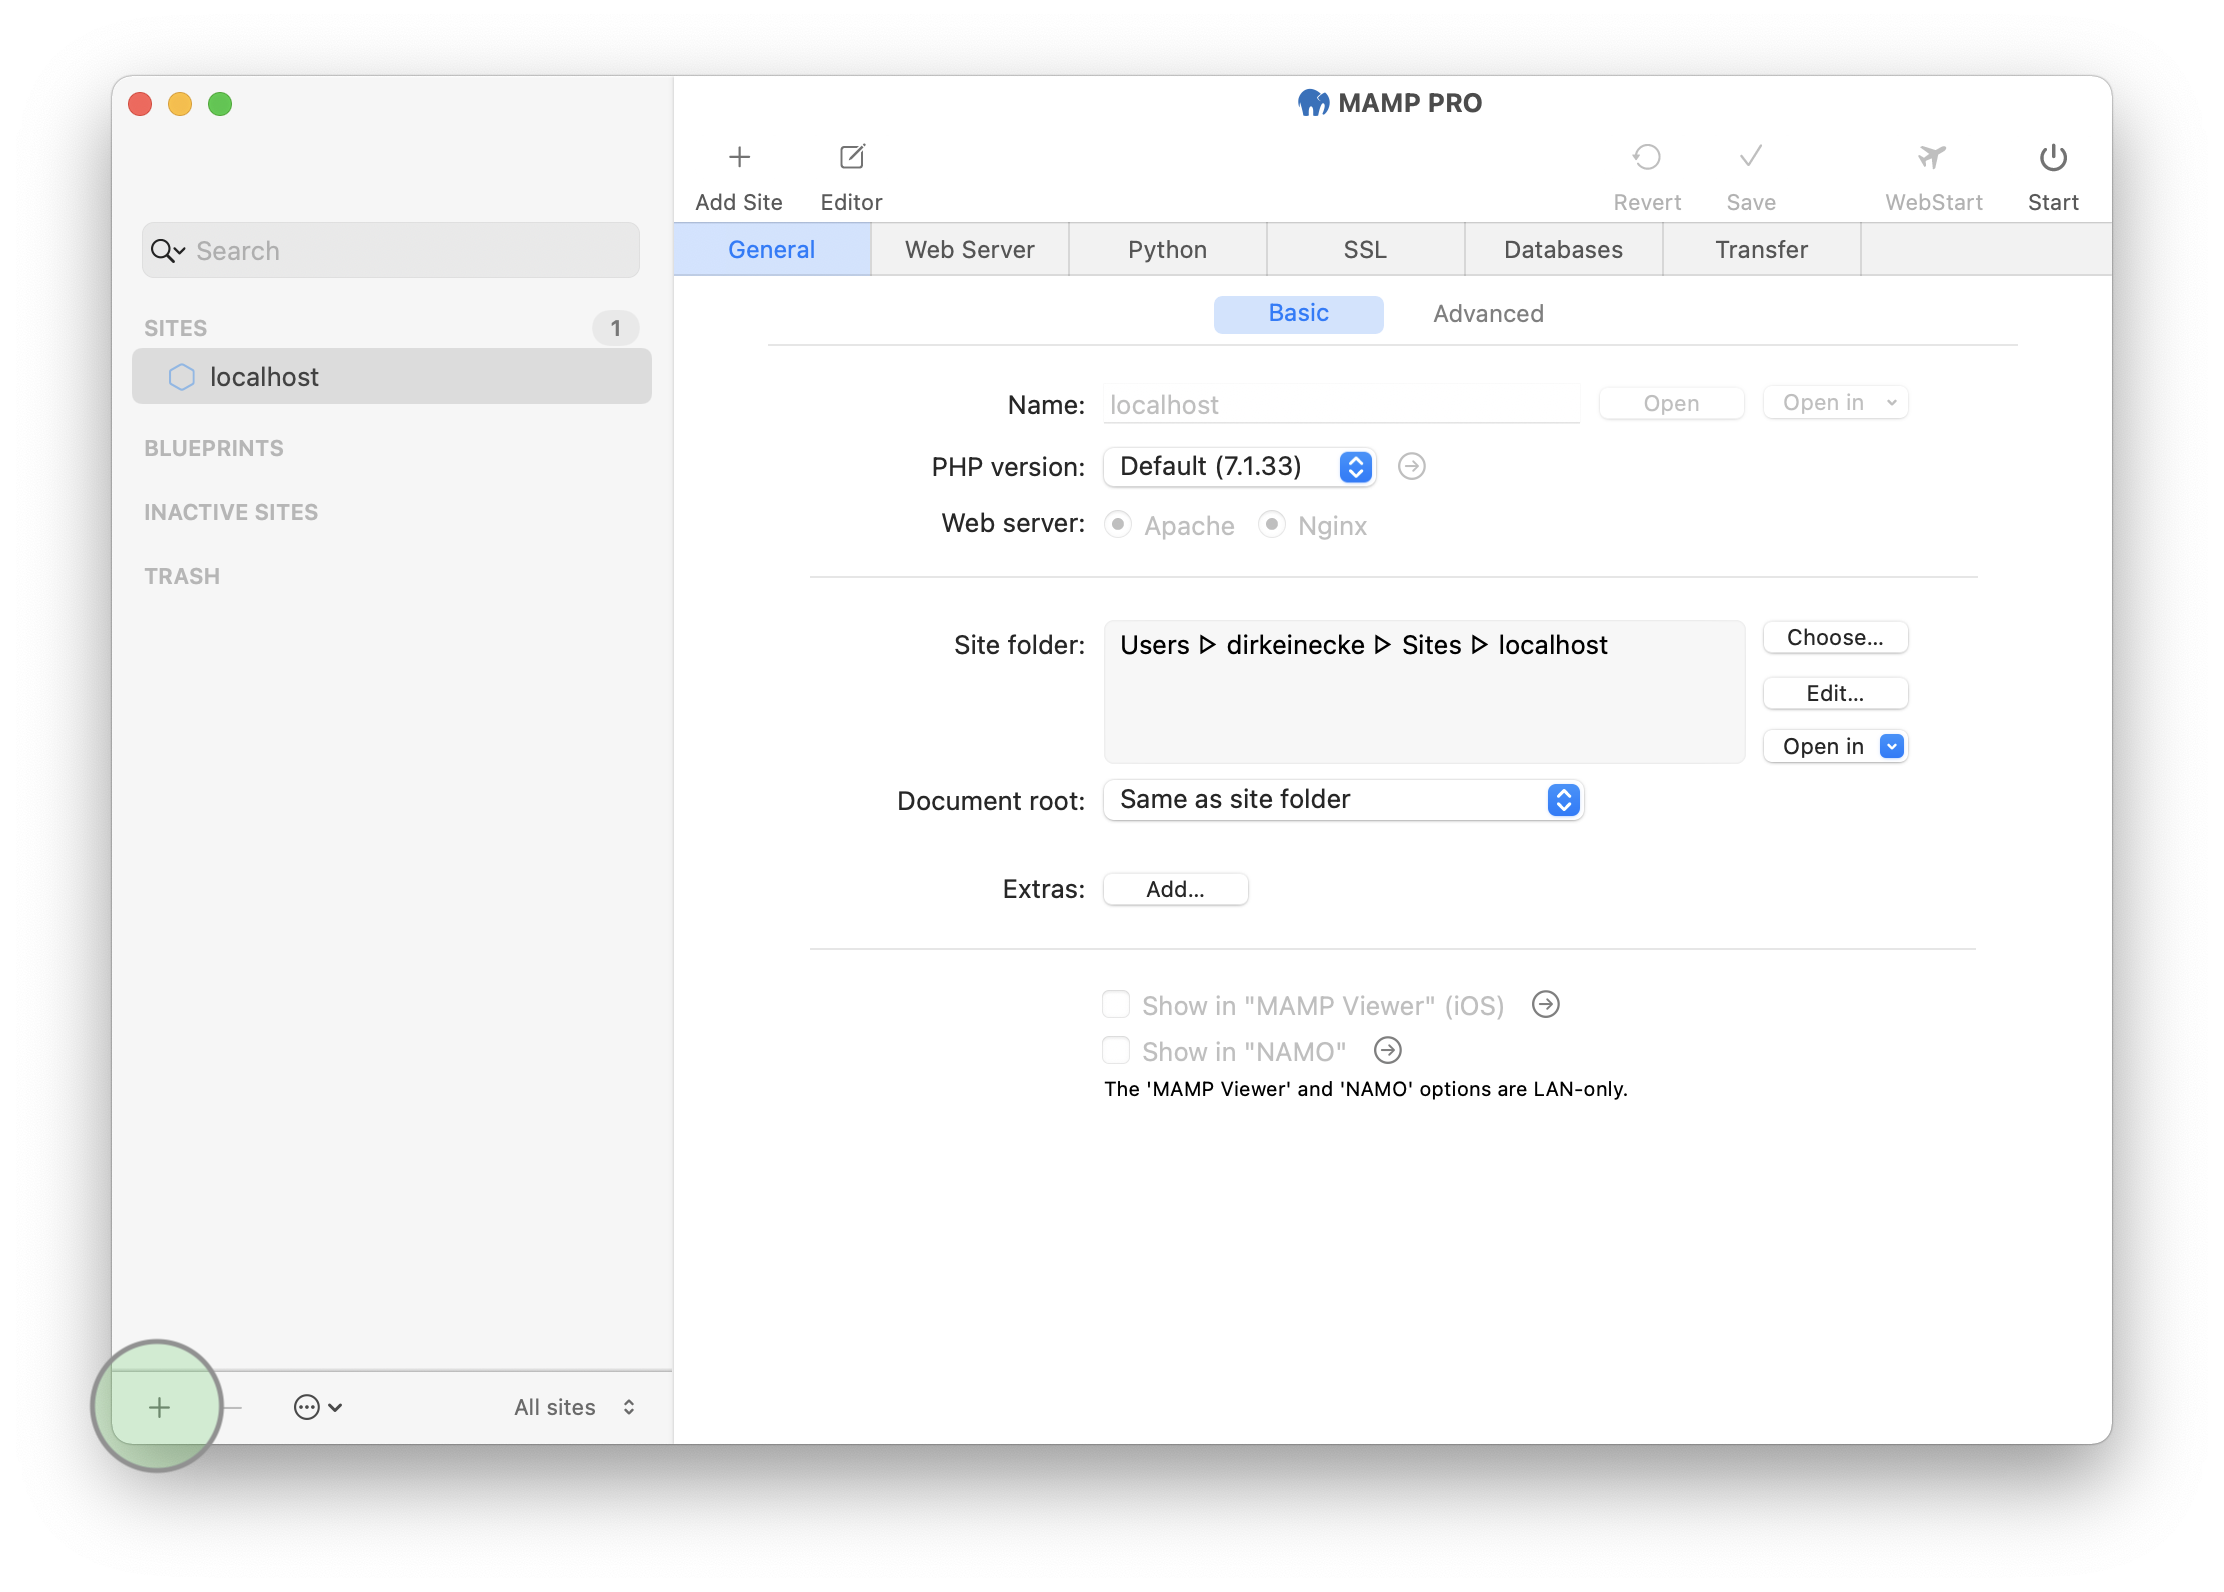The height and width of the screenshot is (1592, 2224).
Task: Click the localhost site hexagon icon
Action: [181, 377]
